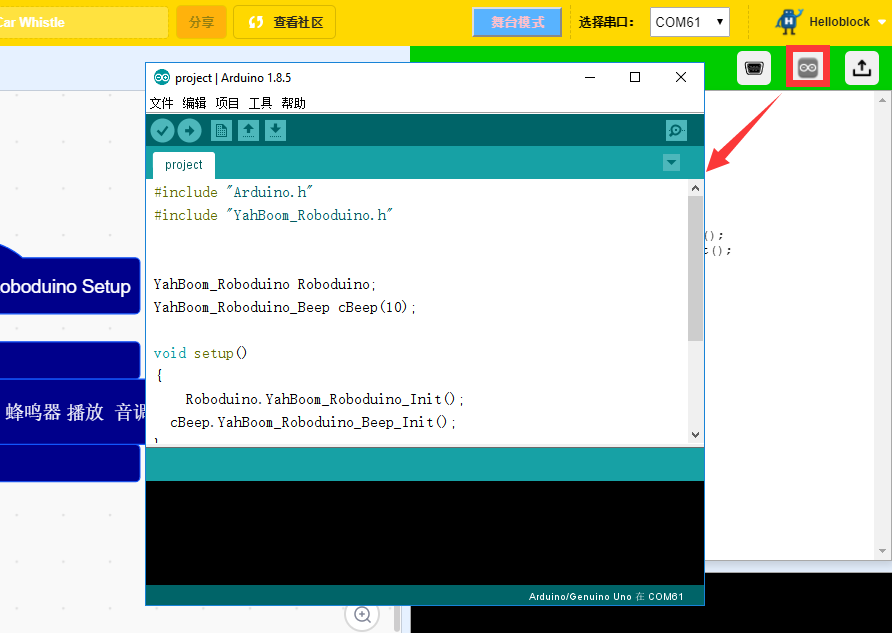The width and height of the screenshot is (892, 633).
Task: Open the 项目 menu in Arduino
Action: click(227, 103)
